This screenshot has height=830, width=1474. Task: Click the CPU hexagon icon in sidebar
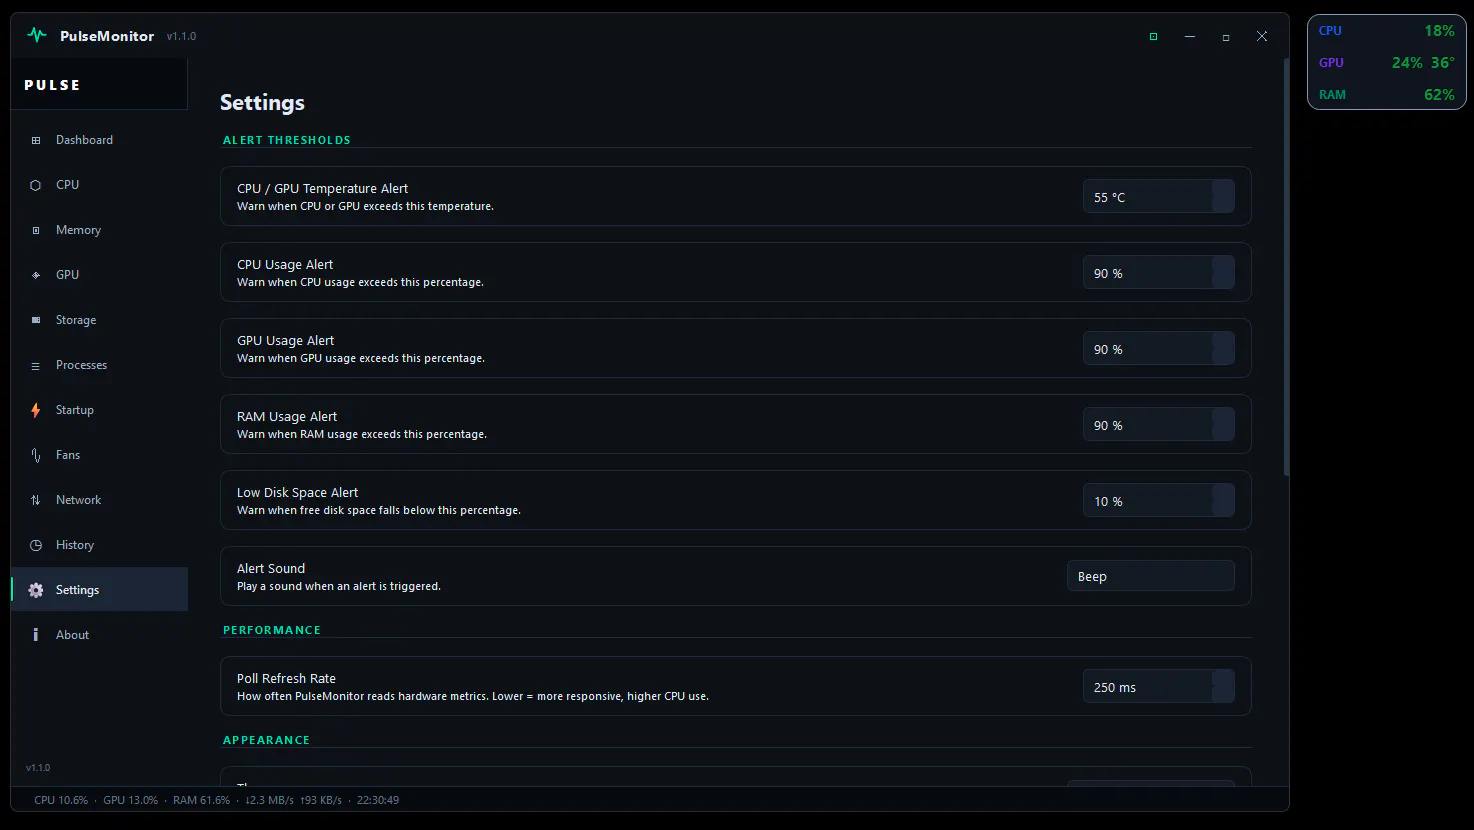(36, 185)
